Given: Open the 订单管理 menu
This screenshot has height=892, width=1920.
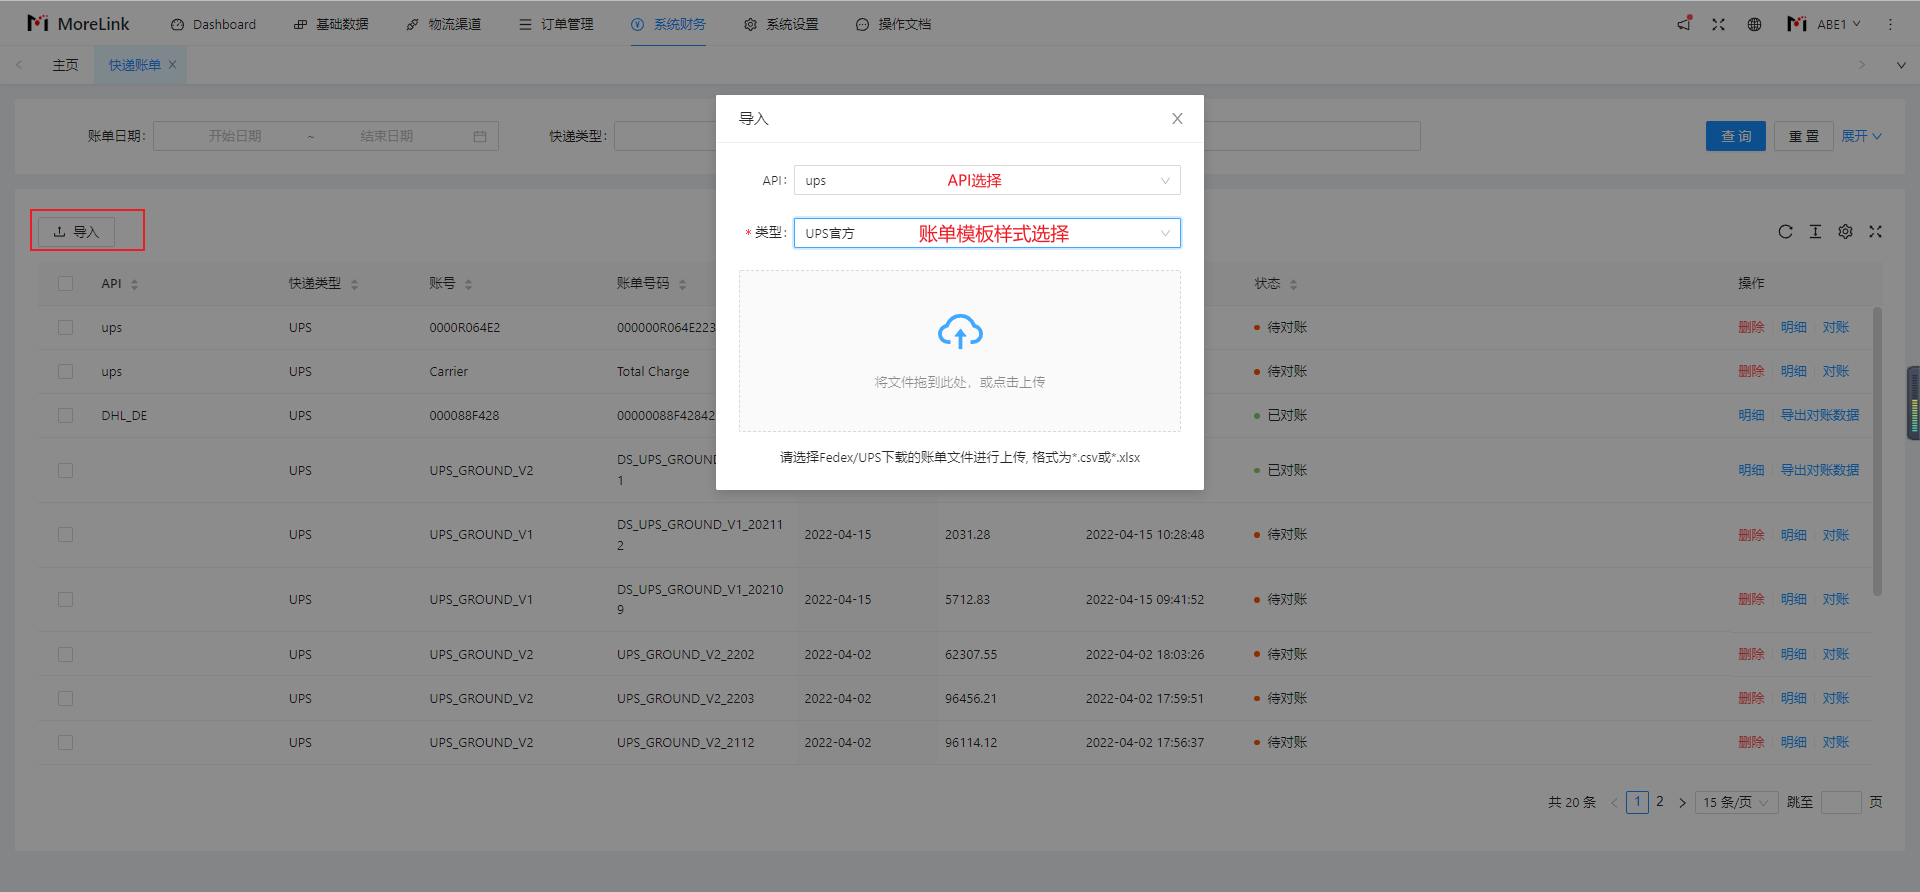Looking at the screenshot, I should (556, 24).
